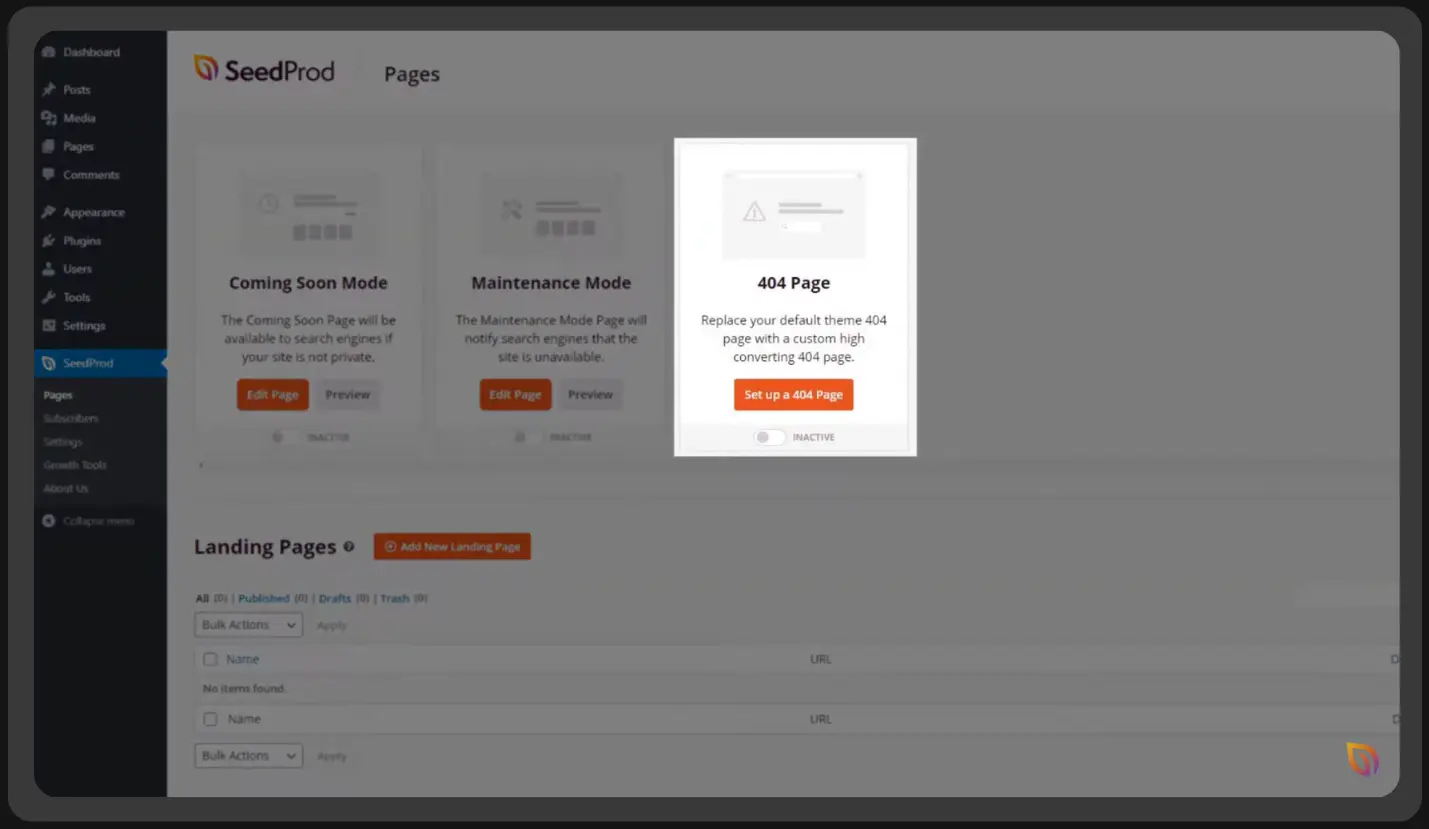The height and width of the screenshot is (829, 1429).
Task: Check the header Name select-all checkbox
Action: 210,659
